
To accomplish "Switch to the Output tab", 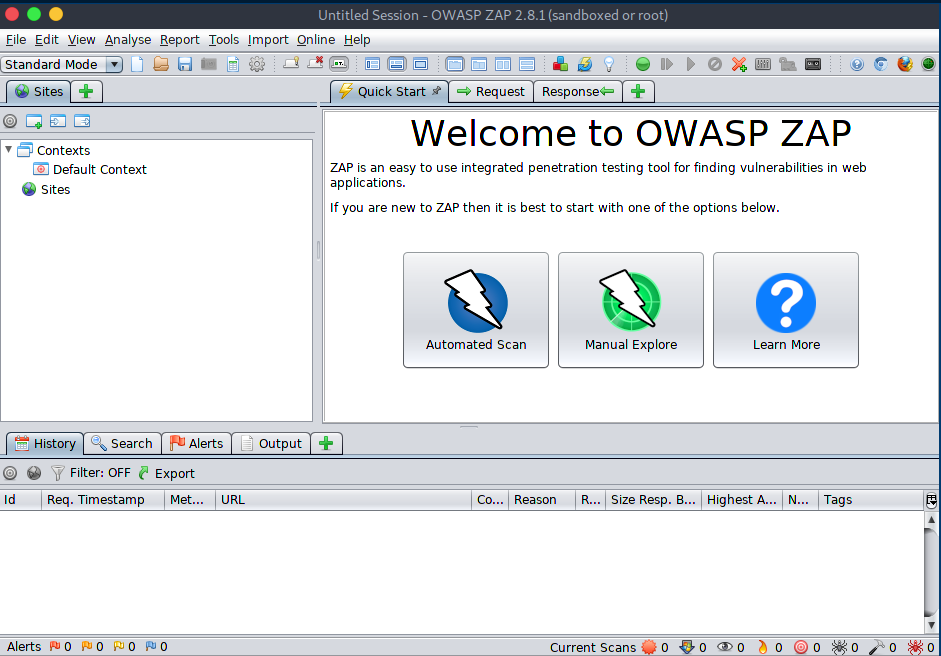I will pos(271,443).
